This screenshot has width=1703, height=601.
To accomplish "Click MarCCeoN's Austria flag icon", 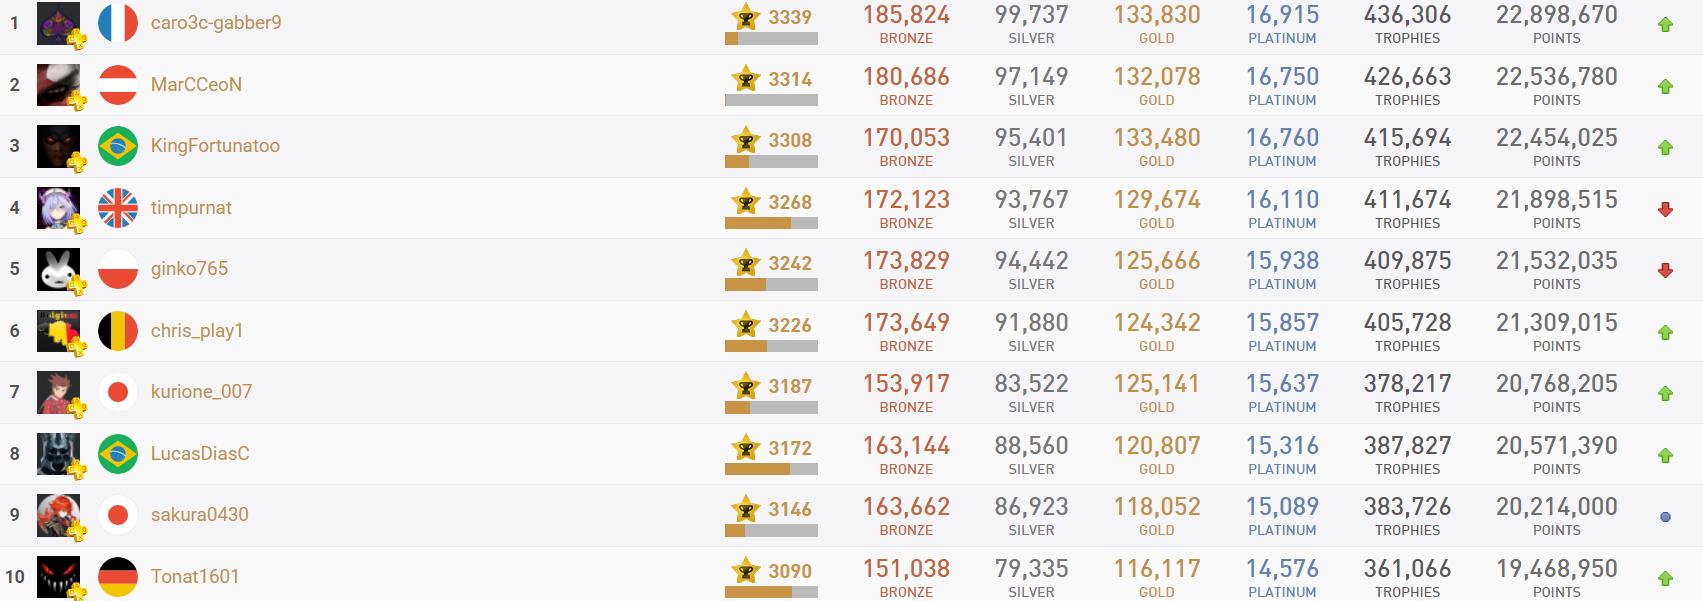I will click(118, 85).
